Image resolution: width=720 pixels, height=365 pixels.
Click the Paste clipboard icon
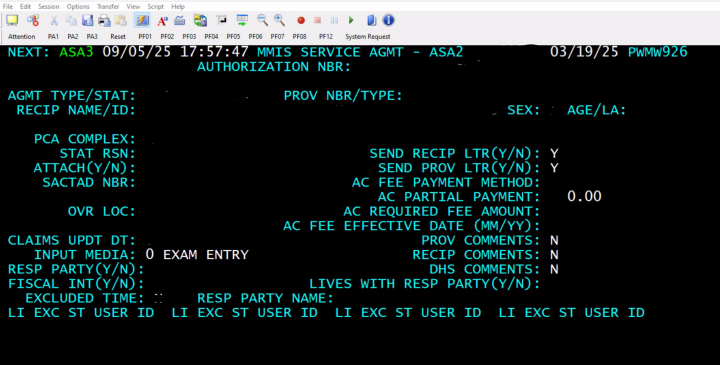[x=121, y=20]
